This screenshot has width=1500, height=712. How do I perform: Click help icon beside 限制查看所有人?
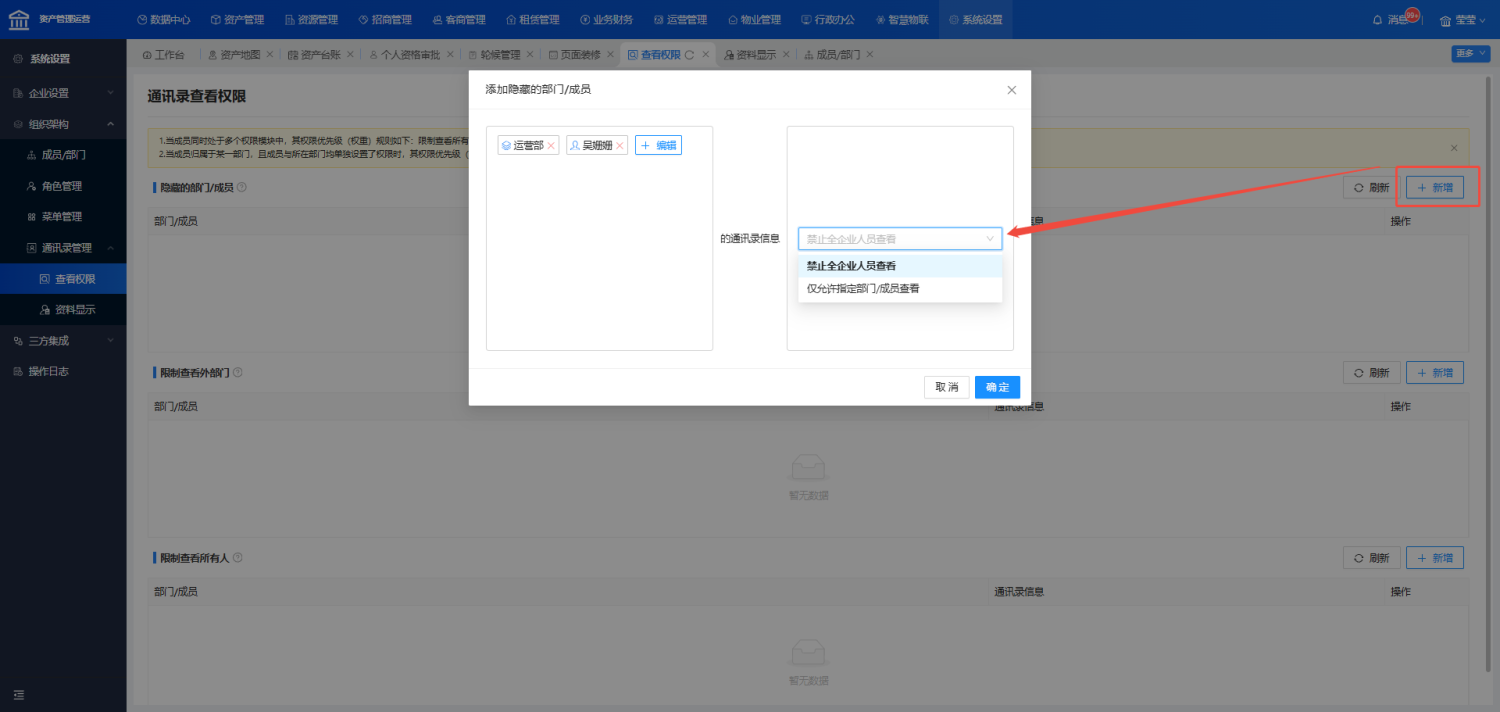pos(238,557)
